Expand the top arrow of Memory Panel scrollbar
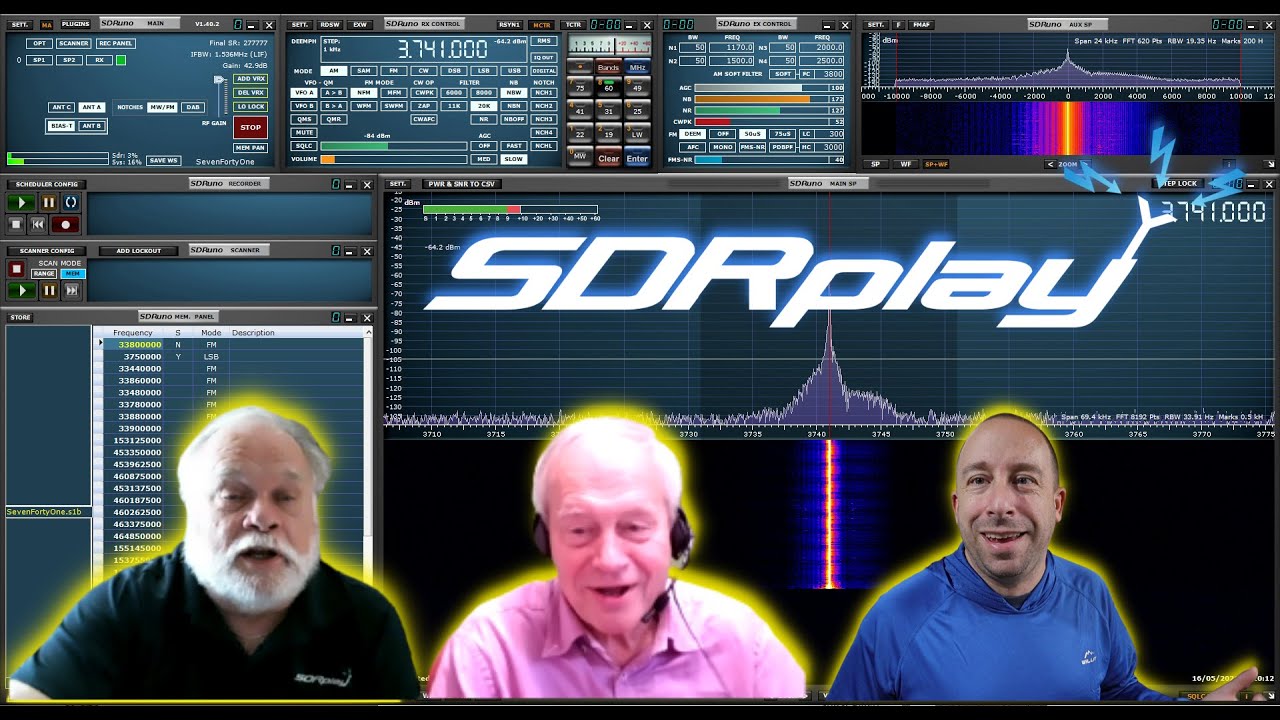Image resolution: width=1280 pixels, height=720 pixels. [368, 332]
